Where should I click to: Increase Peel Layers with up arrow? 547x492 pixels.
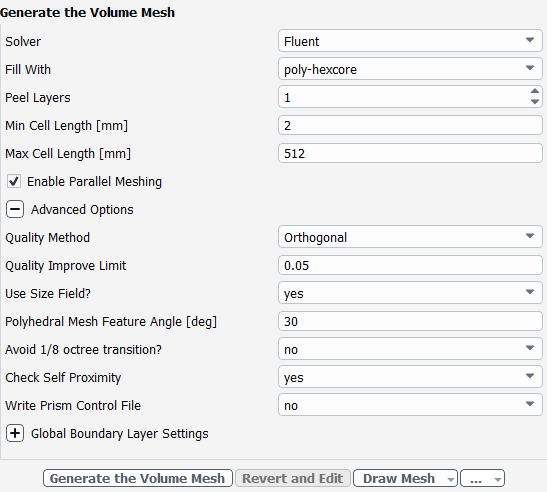coord(534,91)
